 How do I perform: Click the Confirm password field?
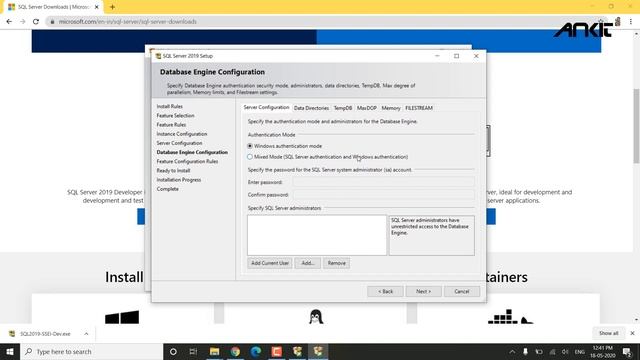click(x=383, y=195)
